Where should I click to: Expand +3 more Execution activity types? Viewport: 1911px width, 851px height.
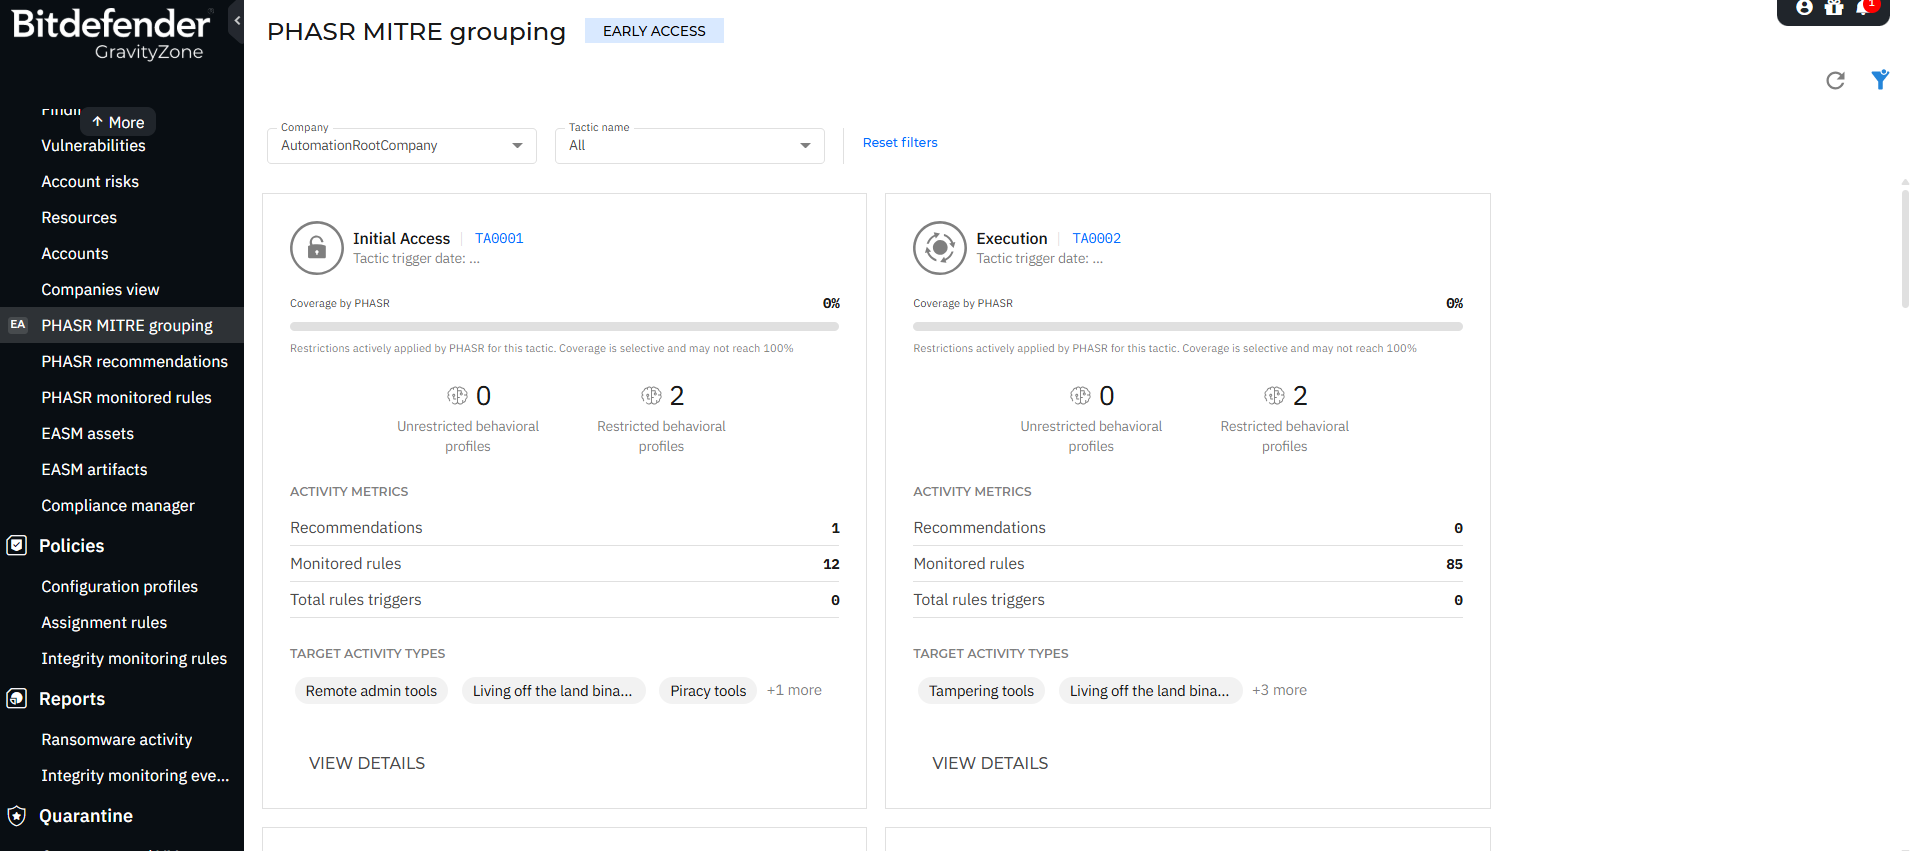(1279, 691)
